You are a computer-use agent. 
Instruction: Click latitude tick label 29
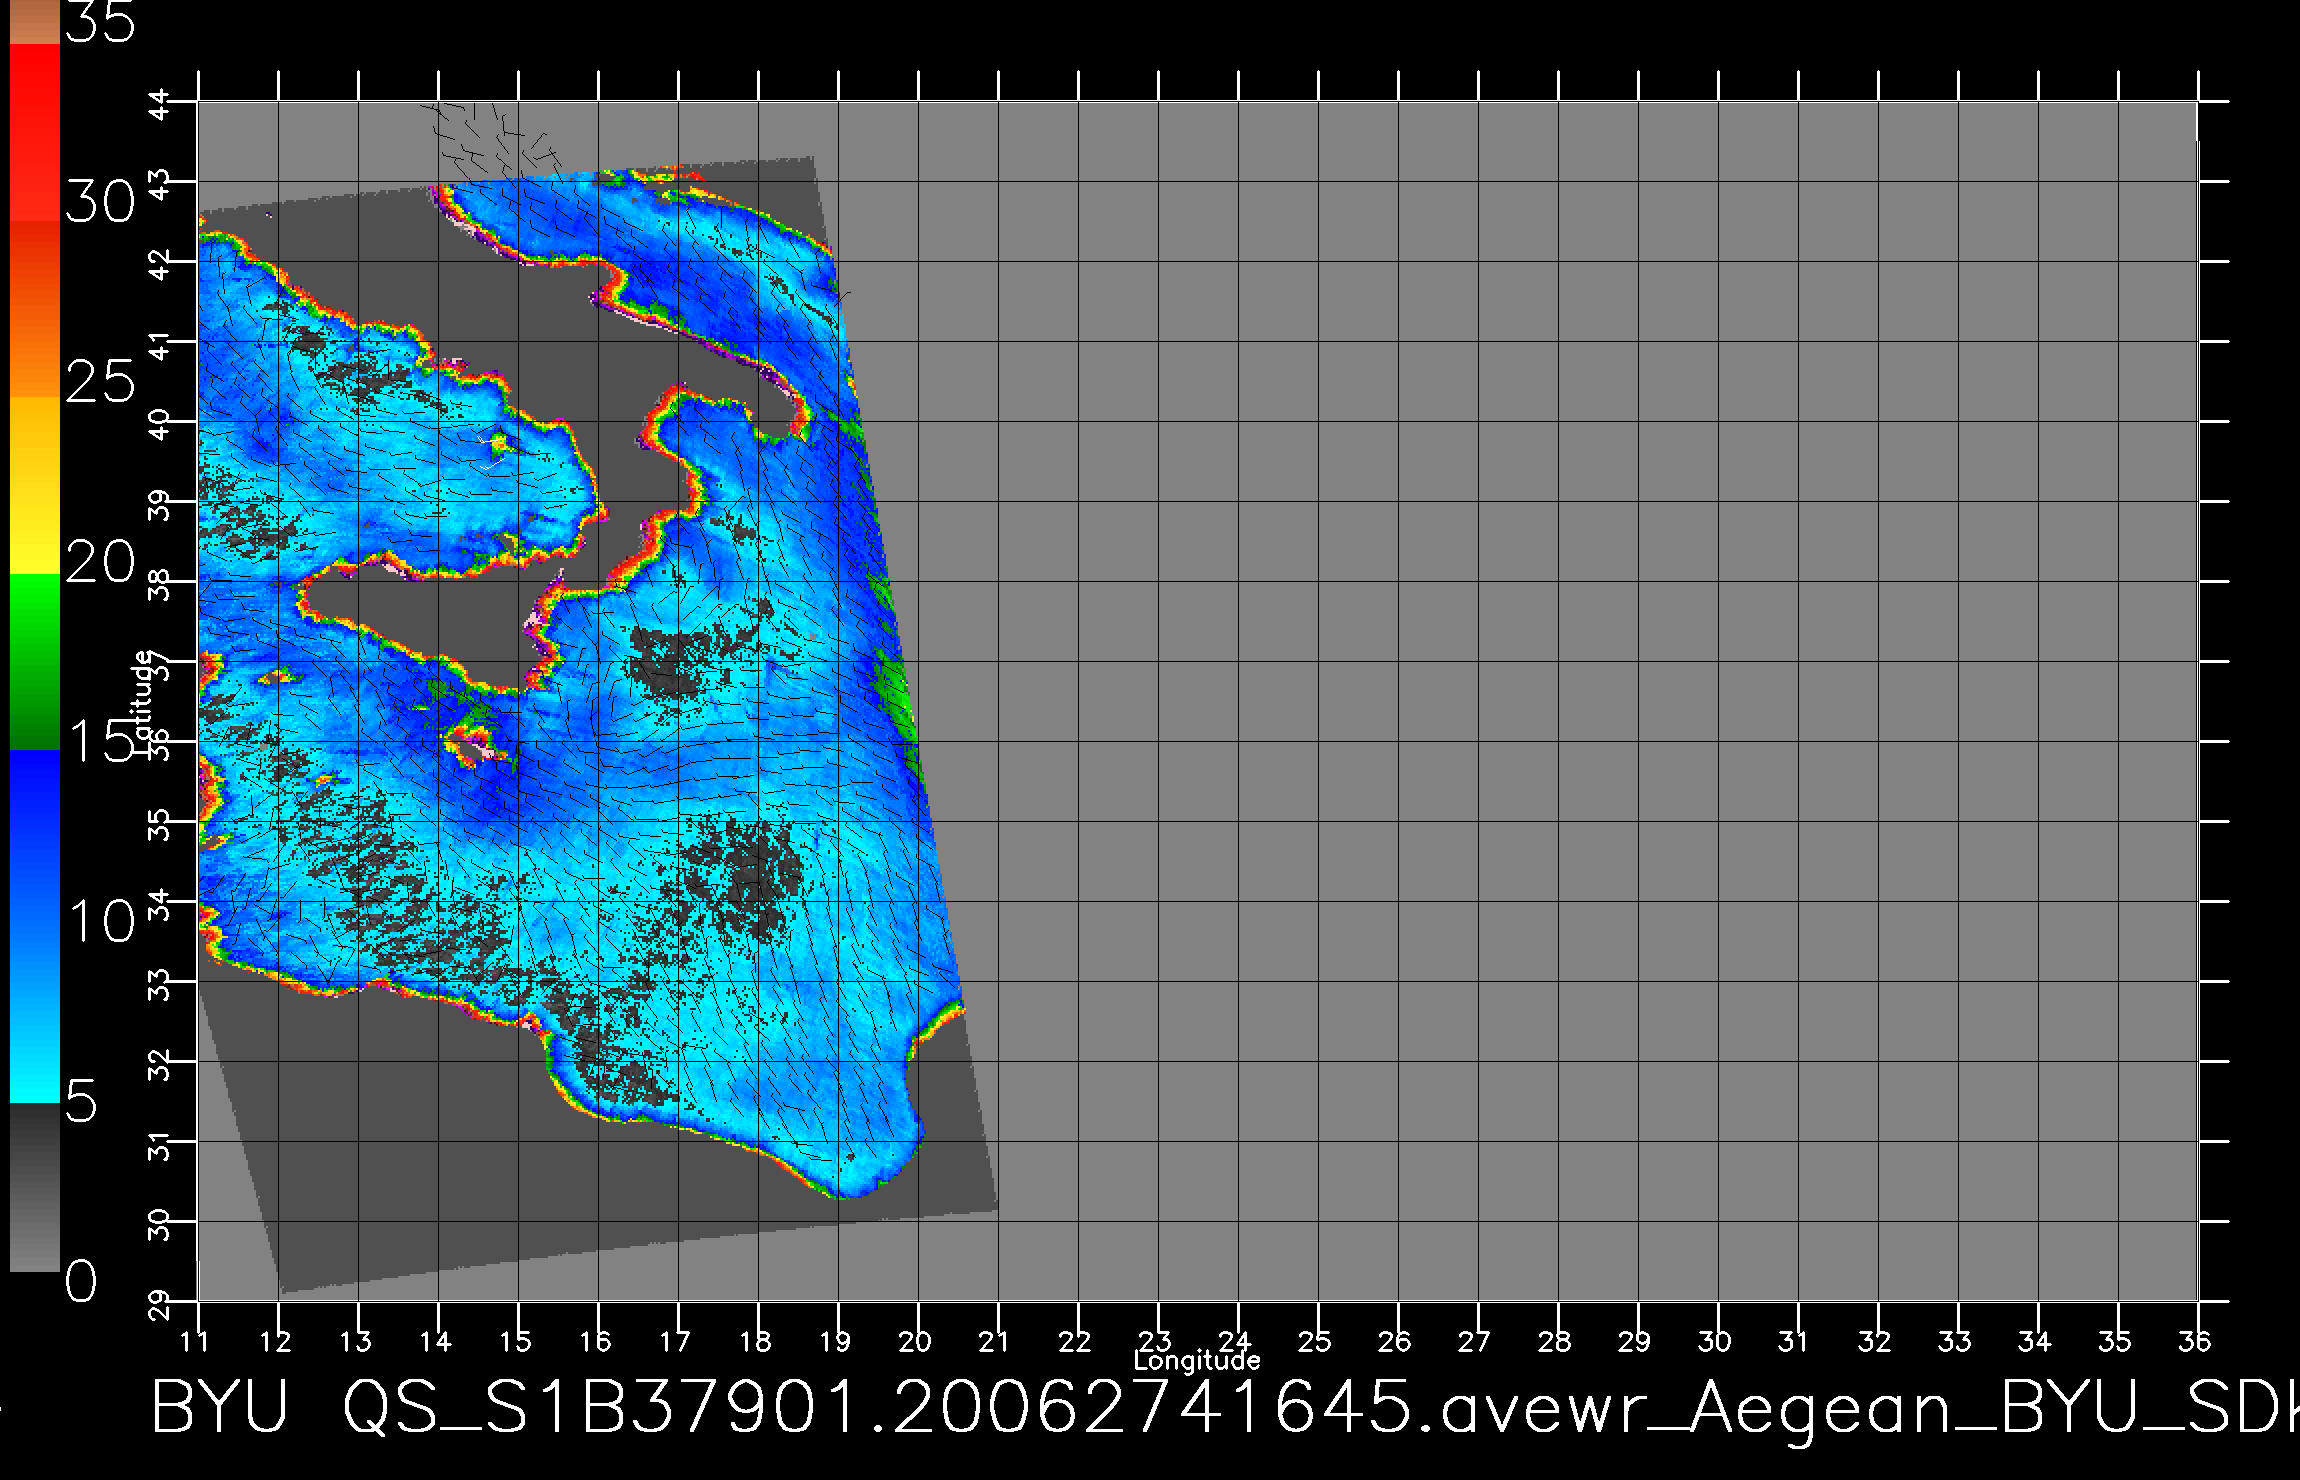159,1304
